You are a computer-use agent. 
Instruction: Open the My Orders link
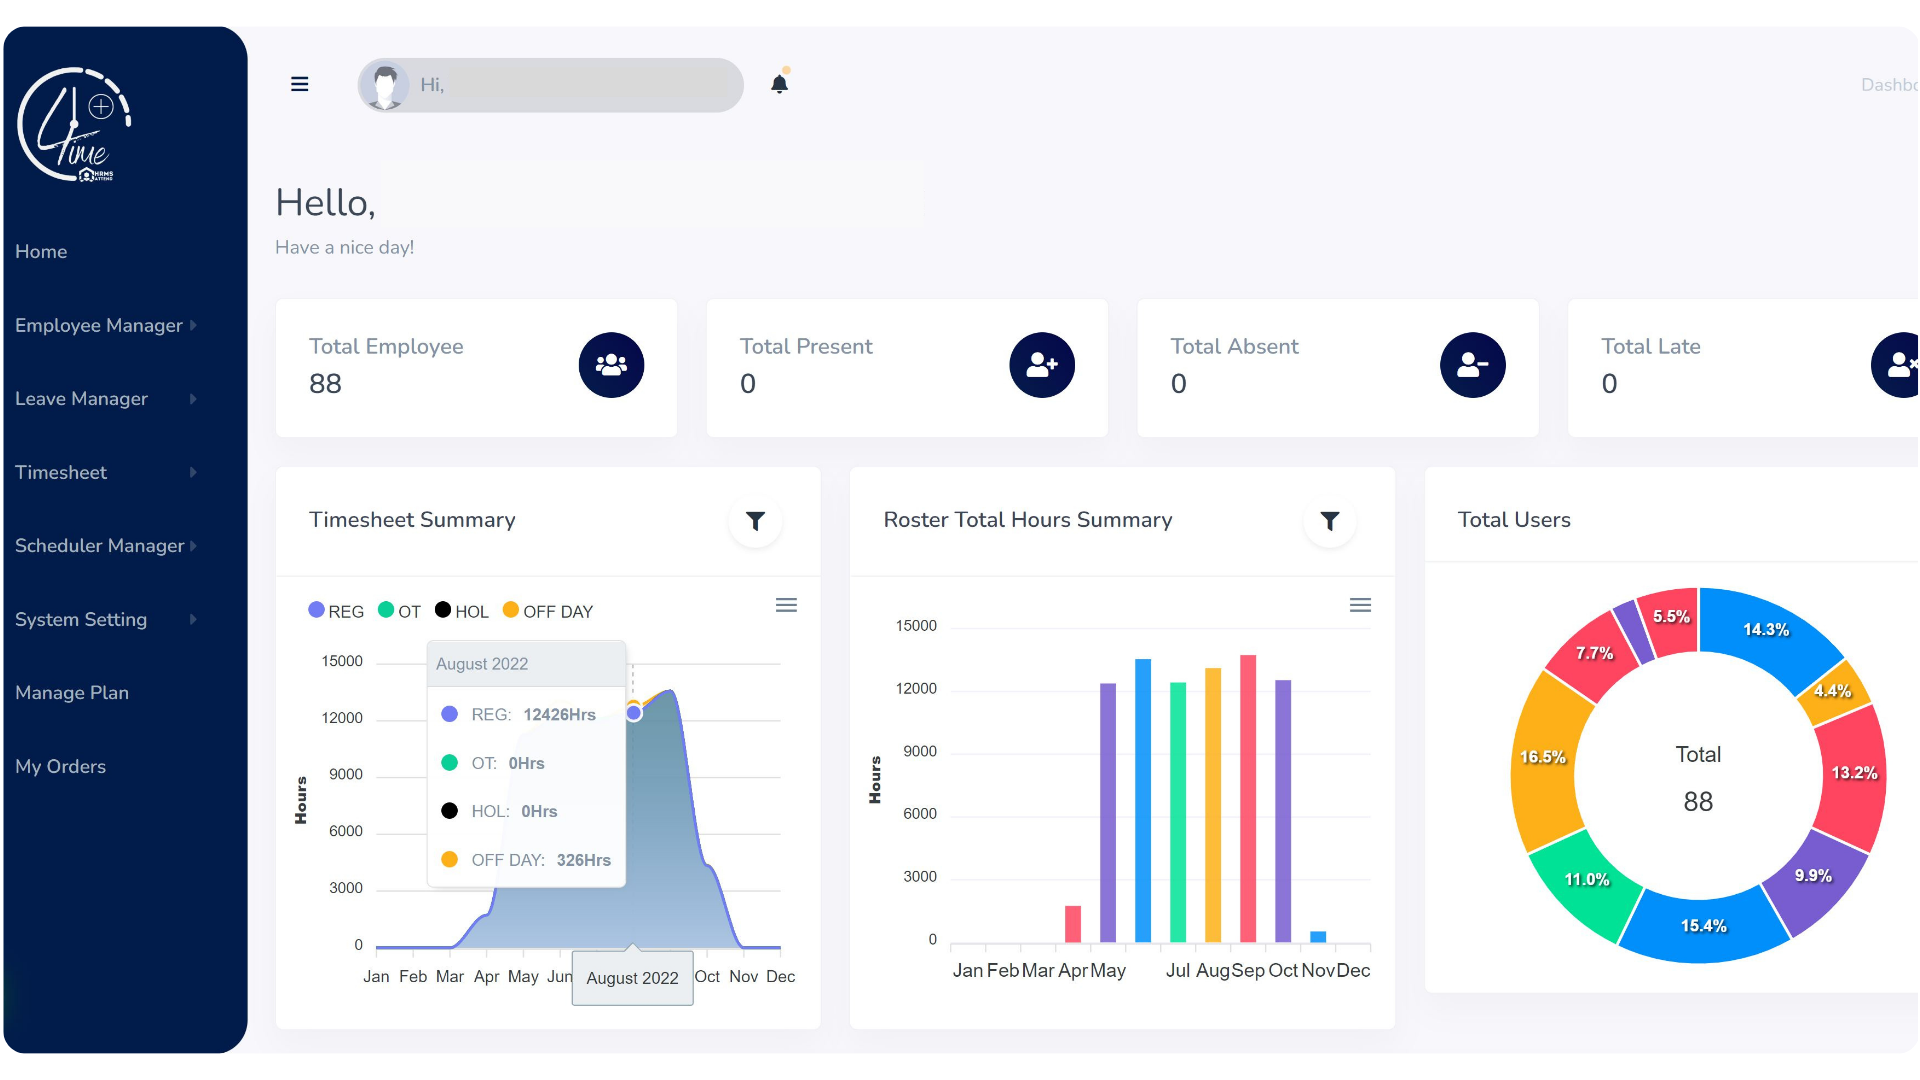(x=60, y=766)
